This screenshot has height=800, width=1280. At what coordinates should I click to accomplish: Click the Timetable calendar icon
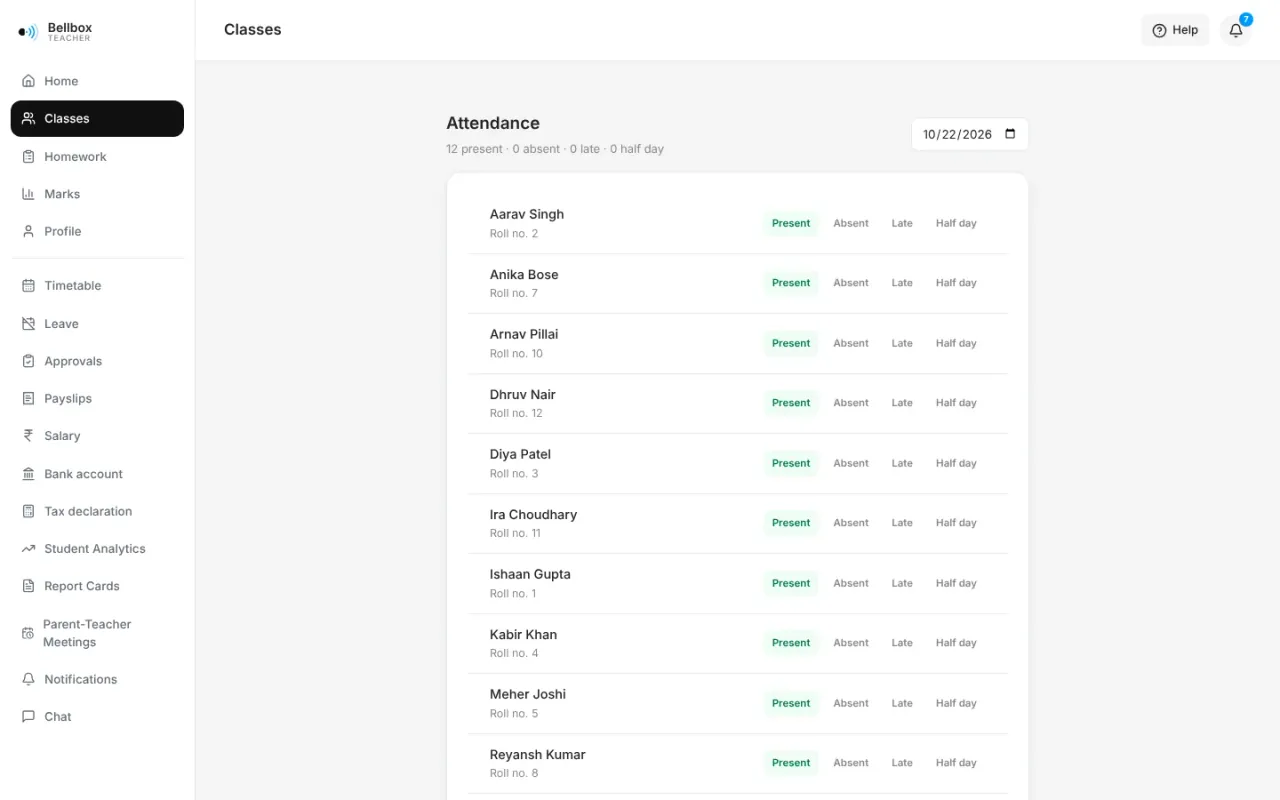(28, 286)
